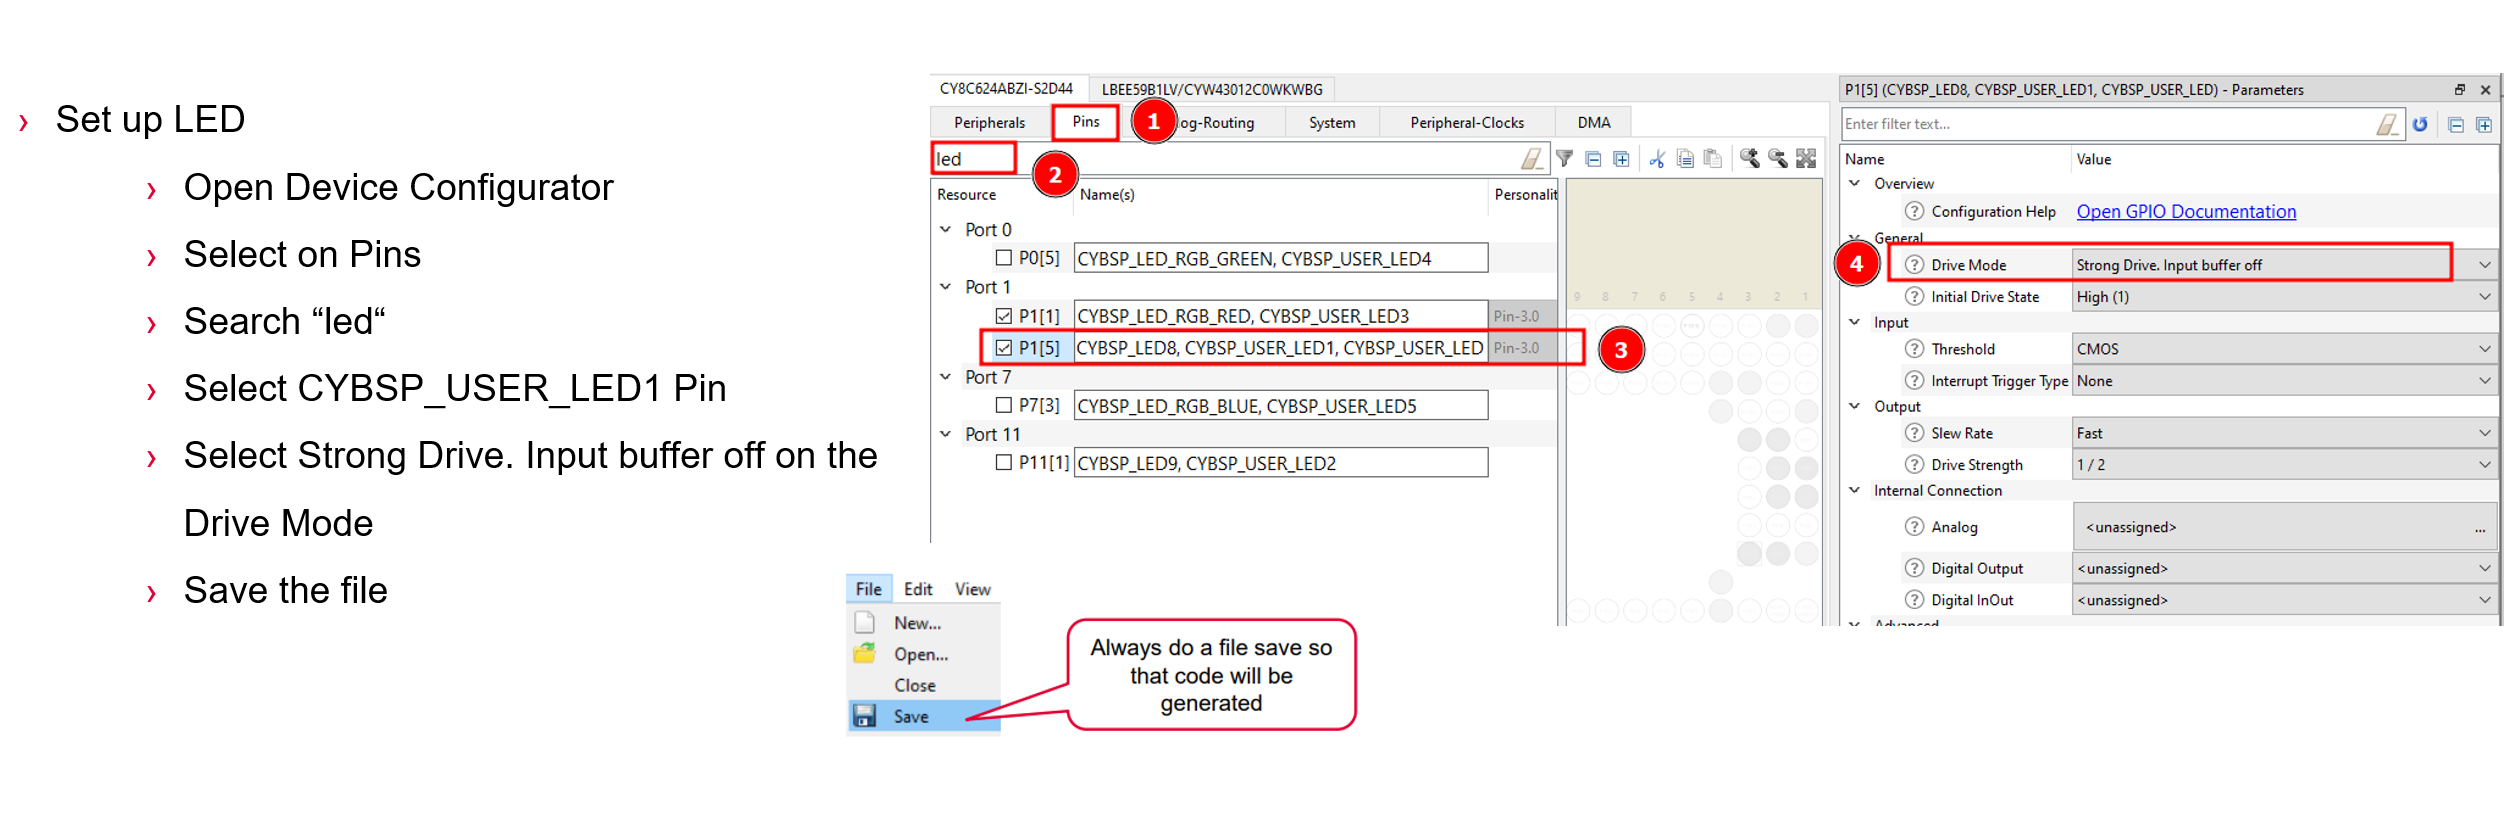Switch to the Peripheral-Clocks tab

pyautogui.click(x=1466, y=123)
